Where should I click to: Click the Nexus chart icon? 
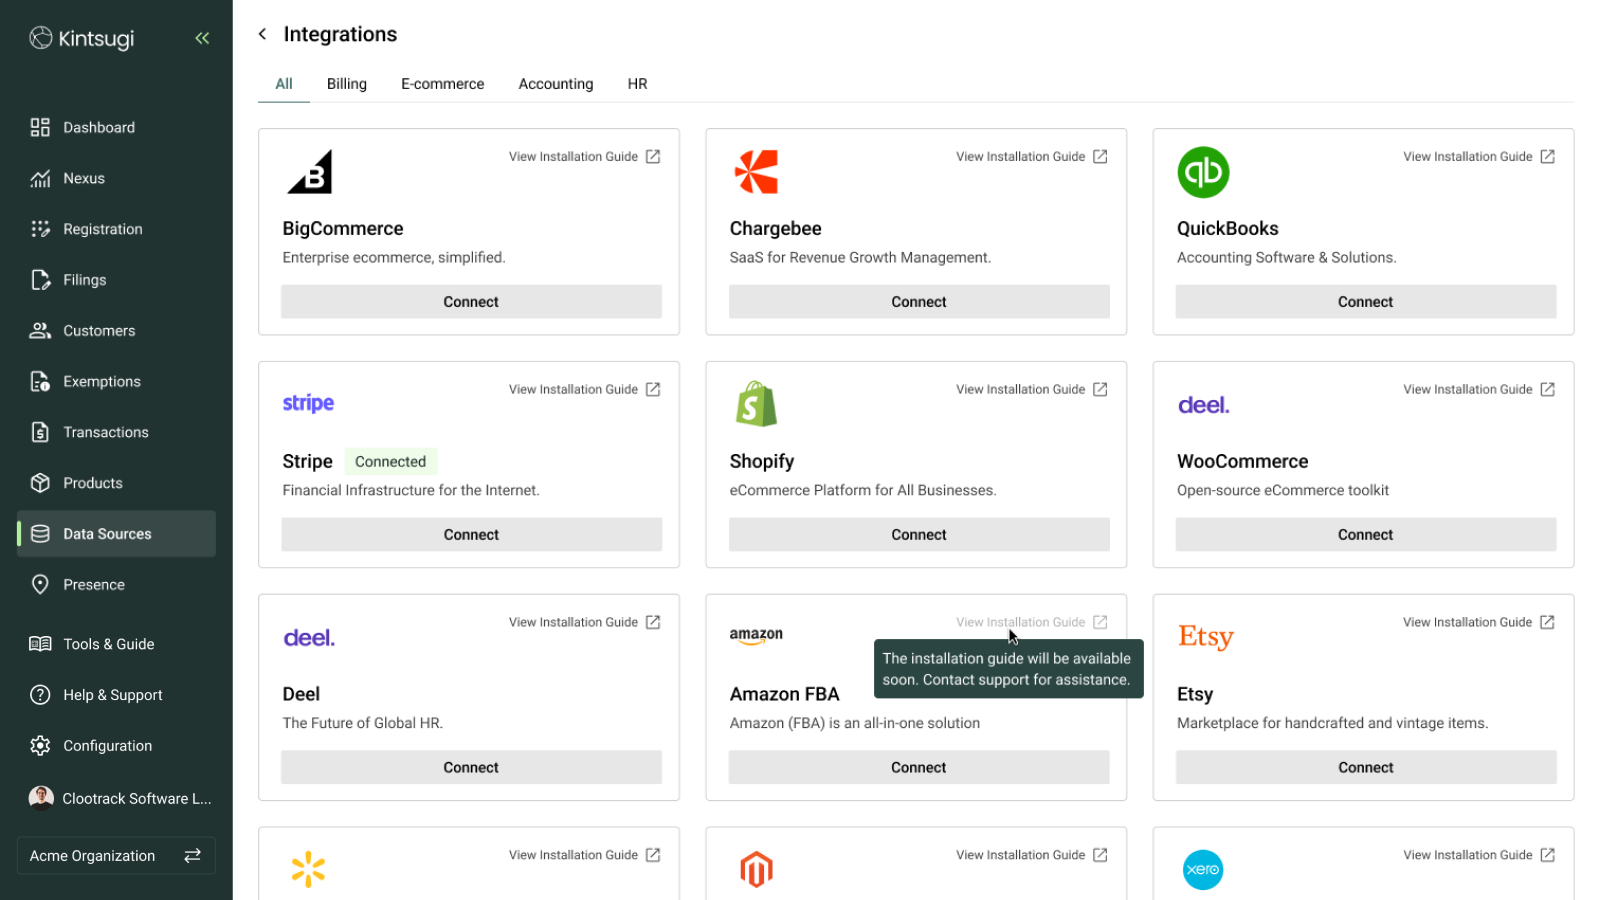point(40,178)
